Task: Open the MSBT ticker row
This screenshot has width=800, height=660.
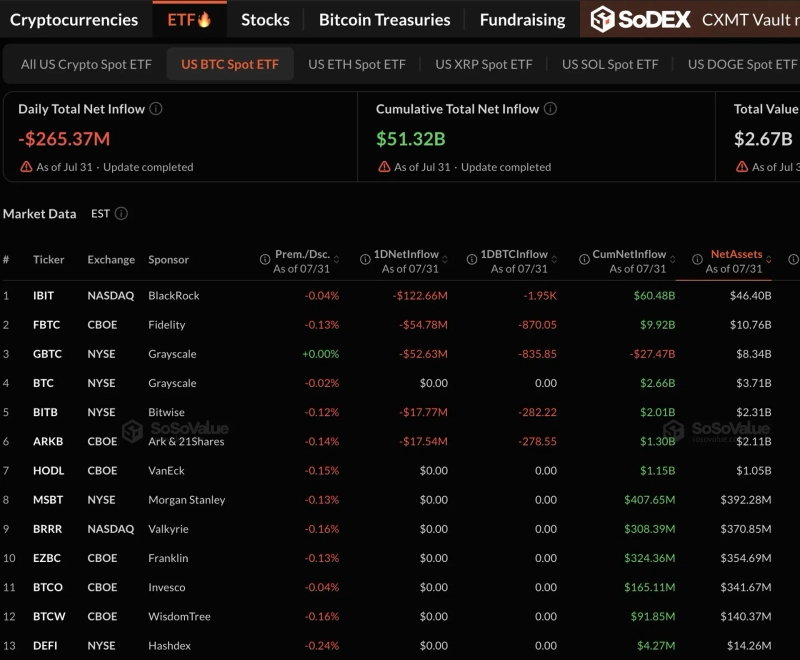Action: tap(48, 499)
